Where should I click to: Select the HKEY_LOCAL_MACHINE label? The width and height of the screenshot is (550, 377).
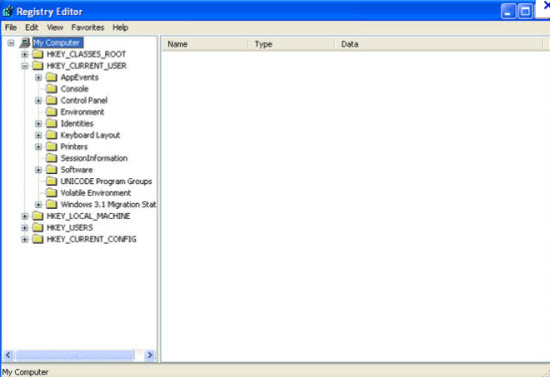click(88, 216)
